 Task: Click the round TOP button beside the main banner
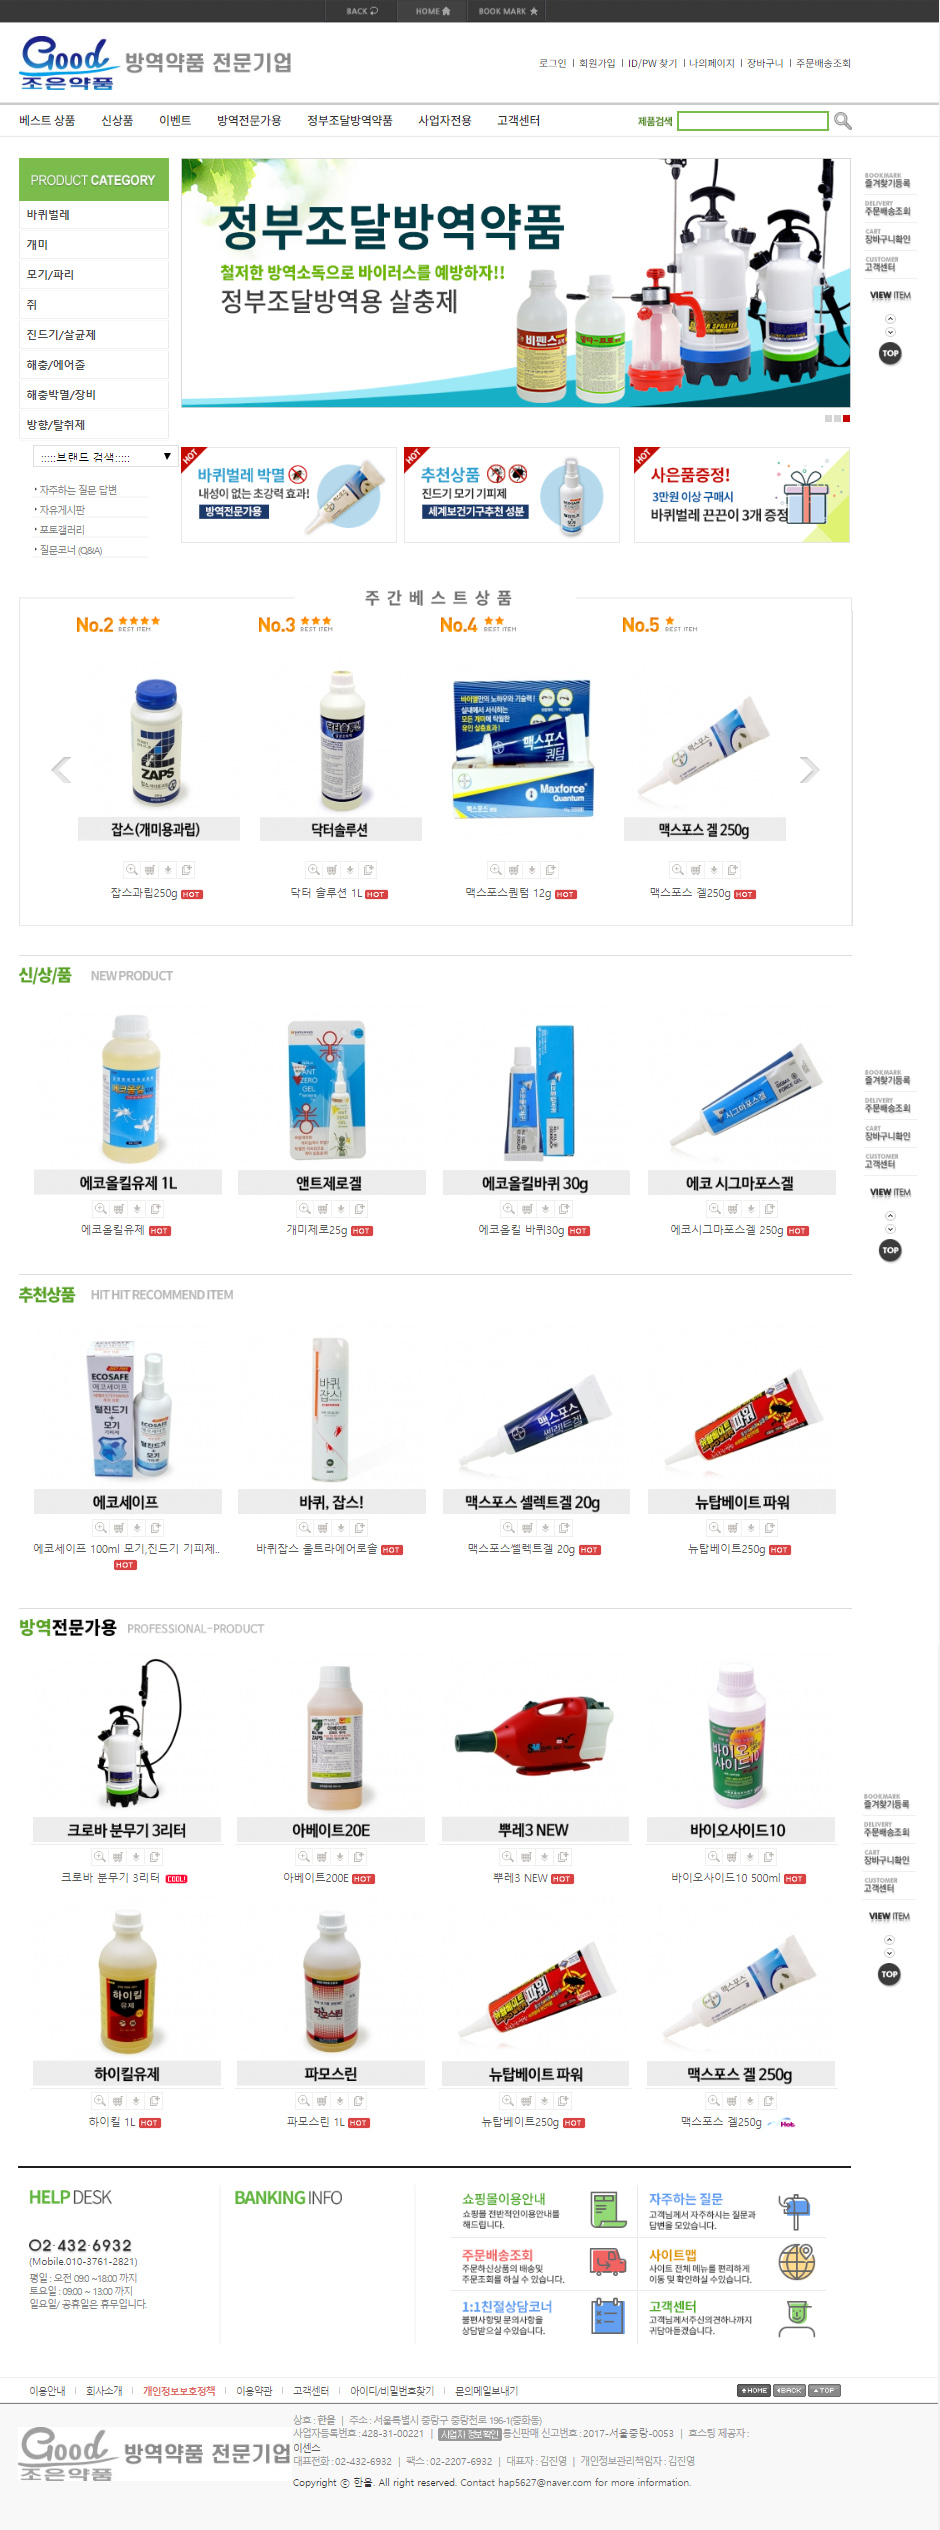[890, 353]
